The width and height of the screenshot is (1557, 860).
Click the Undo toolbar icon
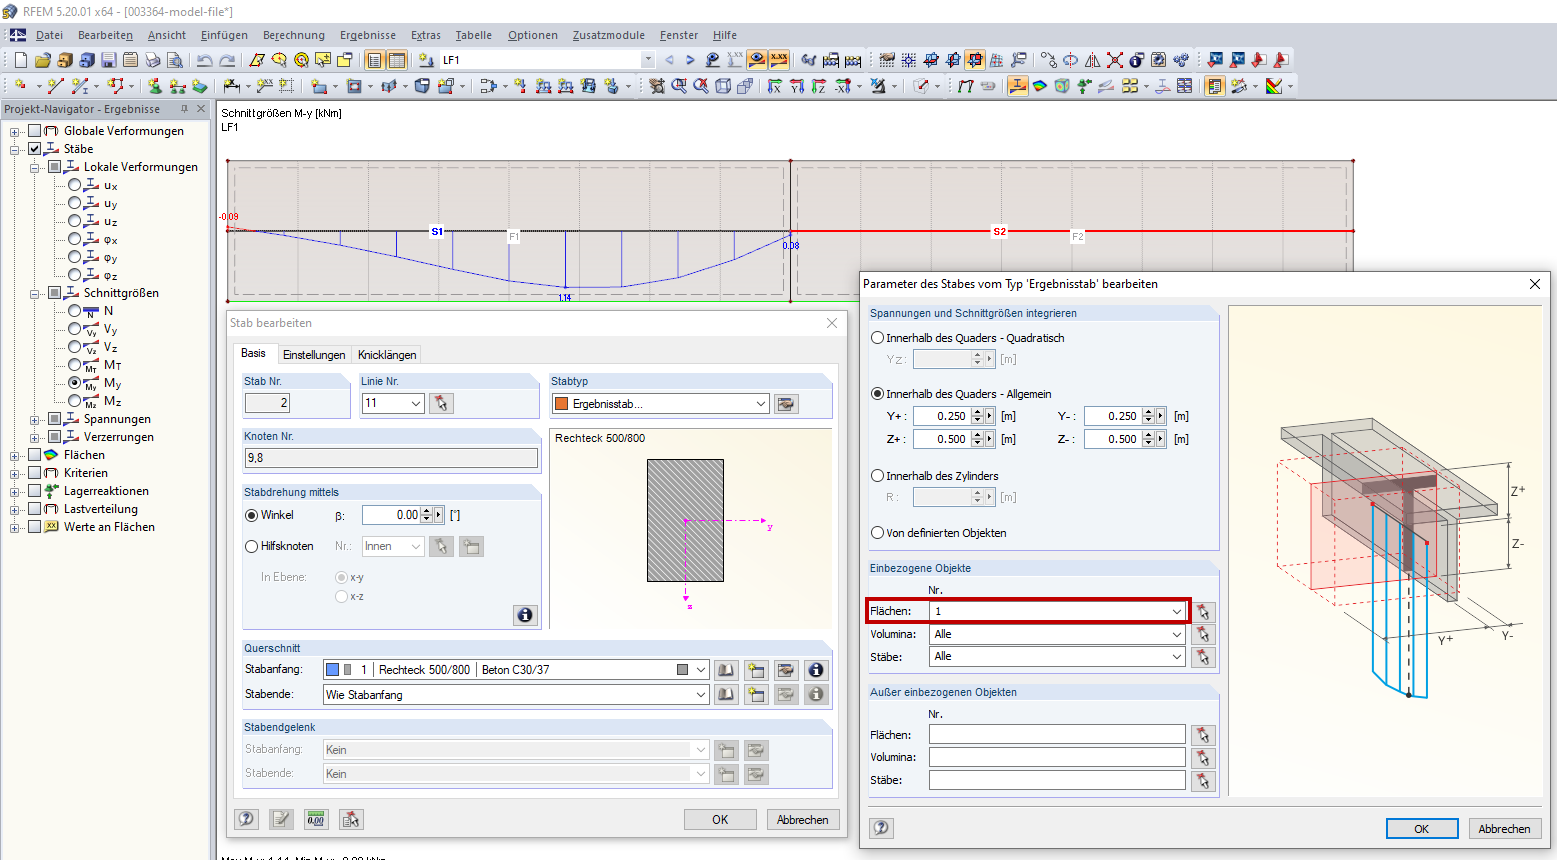[205, 59]
